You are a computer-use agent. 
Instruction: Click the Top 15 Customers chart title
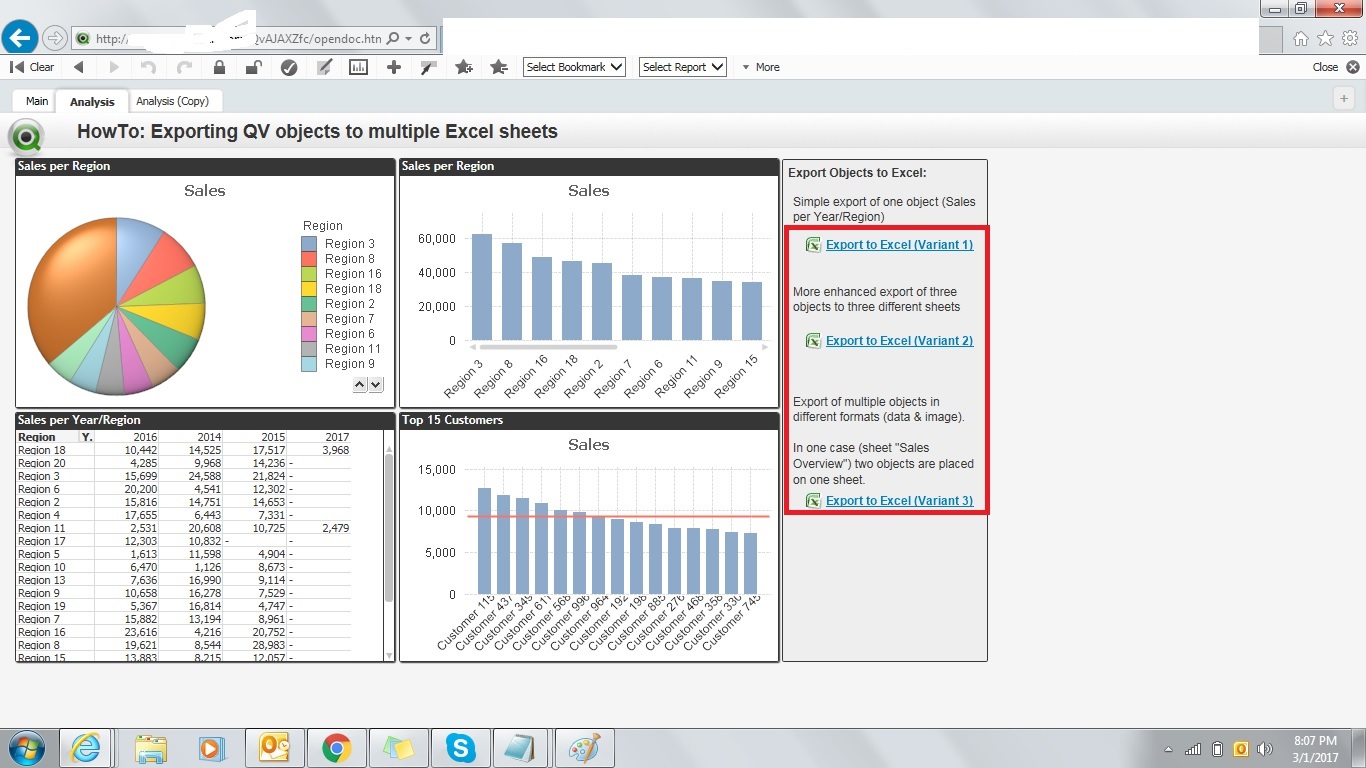coord(452,420)
